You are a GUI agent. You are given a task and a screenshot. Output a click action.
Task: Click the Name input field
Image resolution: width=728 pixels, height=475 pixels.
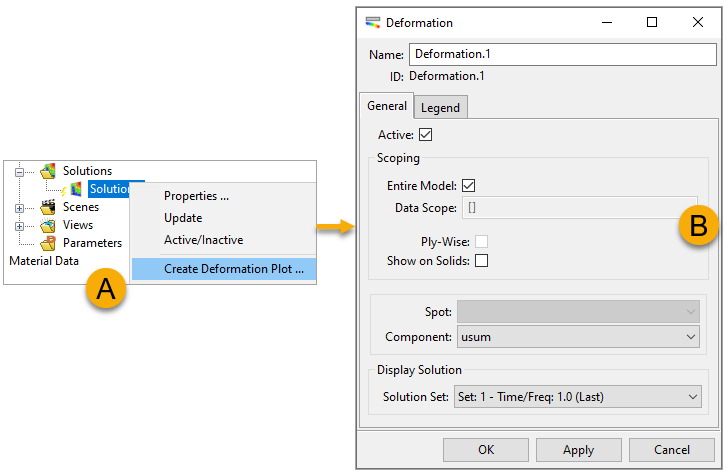point(563,54)
